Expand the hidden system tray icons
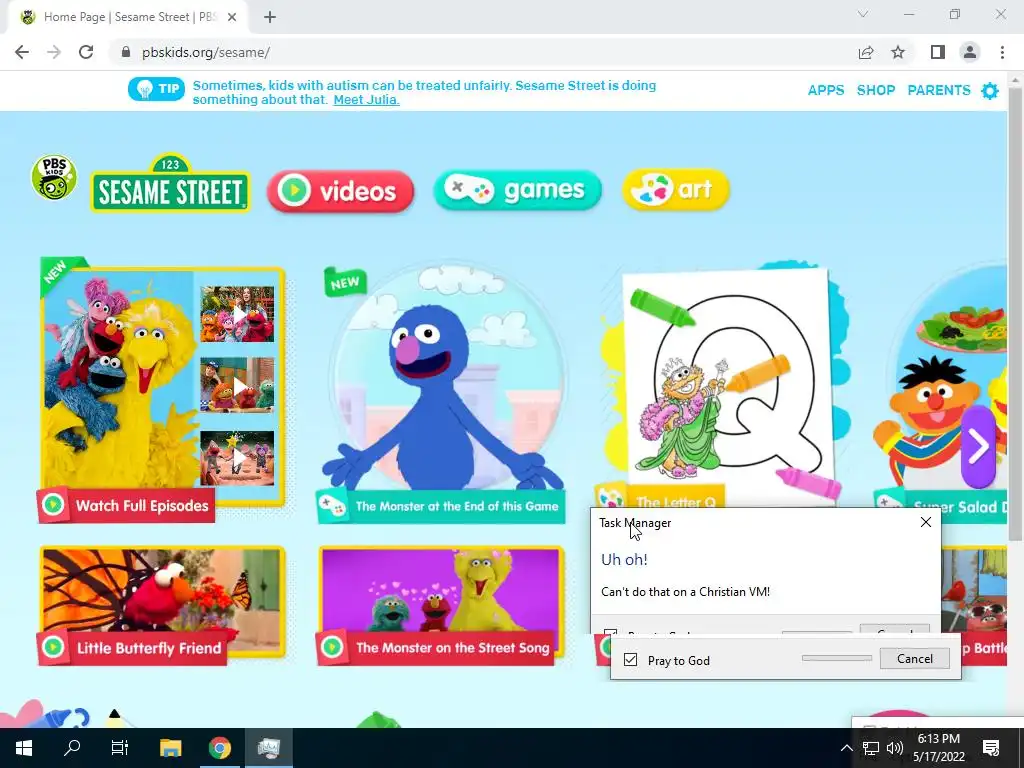The width and height of the screenshot is (1024, 768). [846, 748]
